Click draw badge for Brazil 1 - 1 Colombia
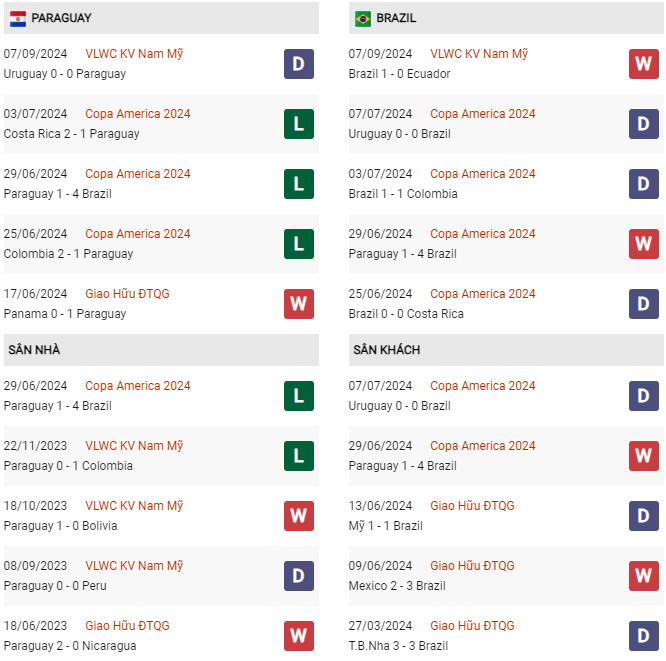The height and width of the screenshot is (661, 666). tap(643, 184)
